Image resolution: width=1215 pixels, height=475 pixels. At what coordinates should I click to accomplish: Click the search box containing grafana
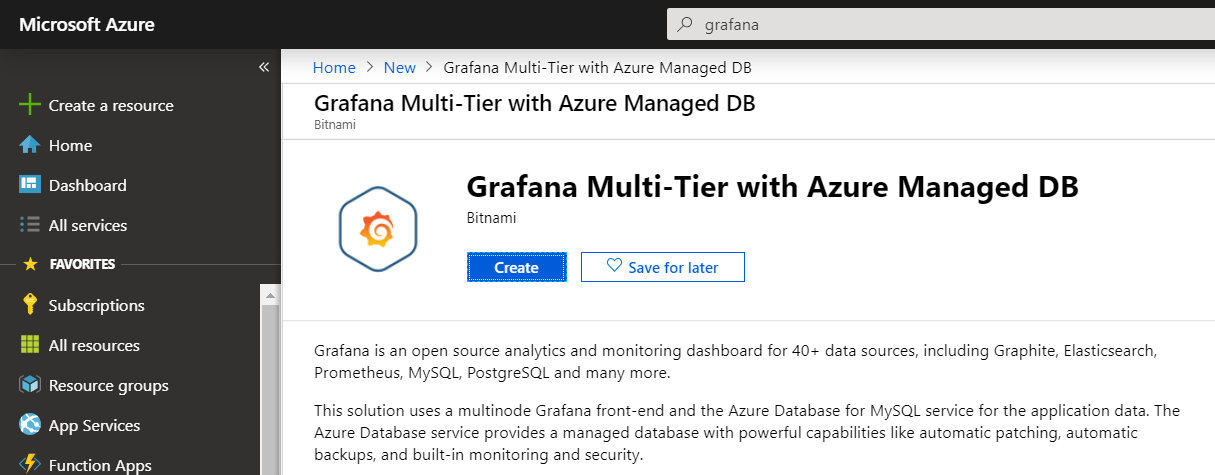coord(940,25)
